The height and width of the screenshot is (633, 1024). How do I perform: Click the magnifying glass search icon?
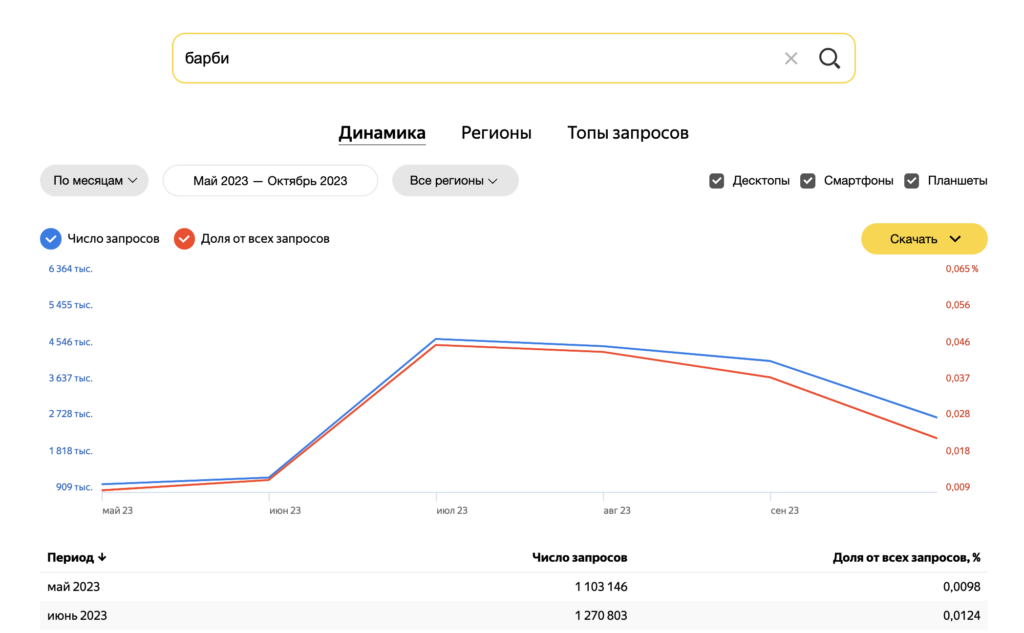click(x=829, y=58)
